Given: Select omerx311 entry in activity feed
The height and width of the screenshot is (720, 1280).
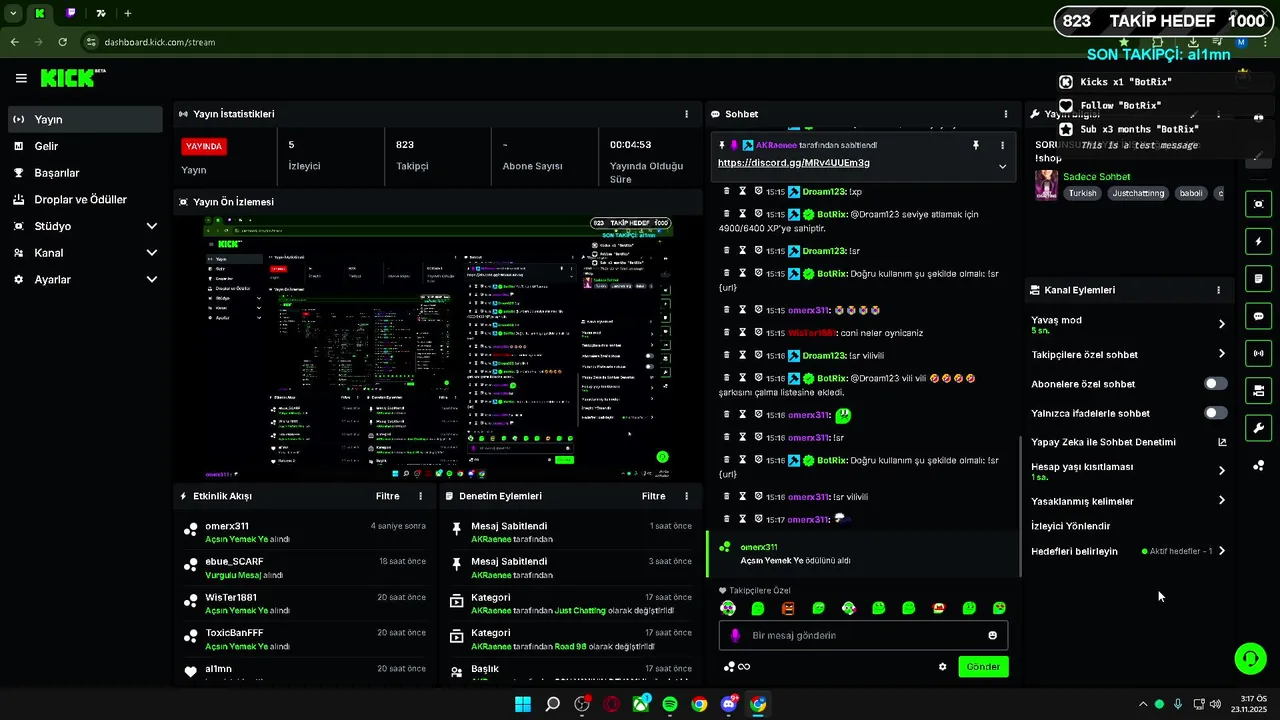Looking at the screenshot, I should click(305, 532).
